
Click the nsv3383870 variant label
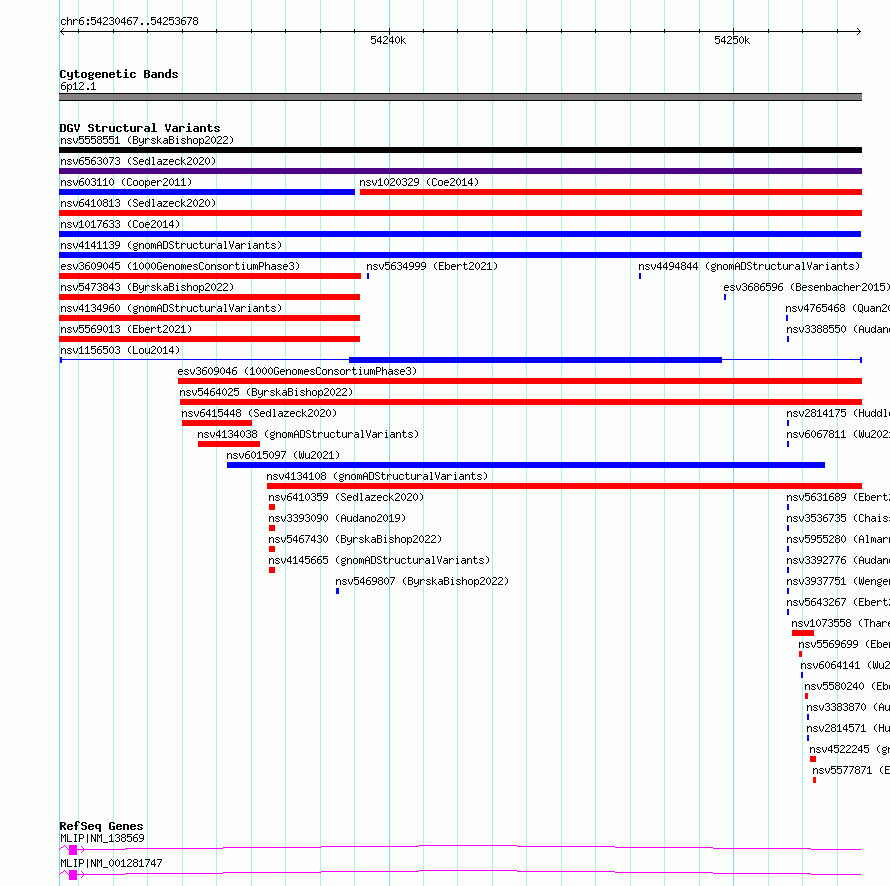[848, 707]
